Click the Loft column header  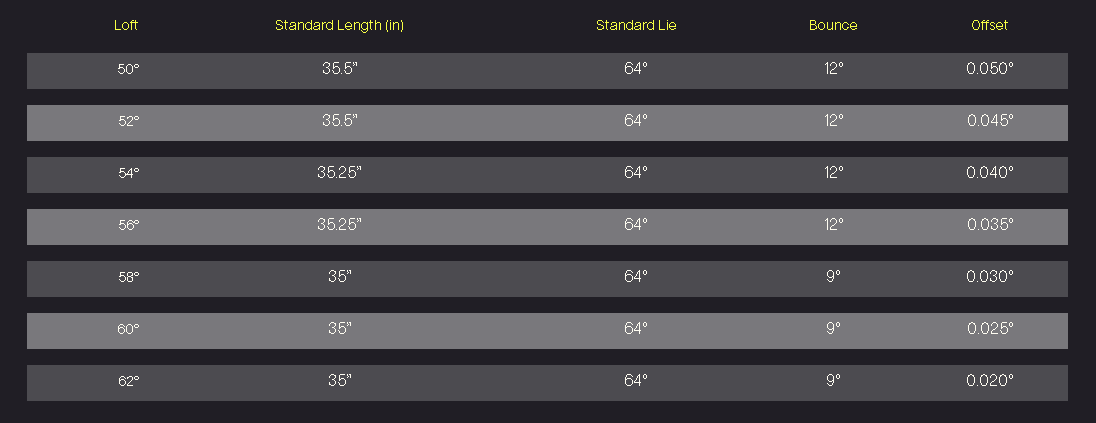pyautogui.click(x=126, y=26)
